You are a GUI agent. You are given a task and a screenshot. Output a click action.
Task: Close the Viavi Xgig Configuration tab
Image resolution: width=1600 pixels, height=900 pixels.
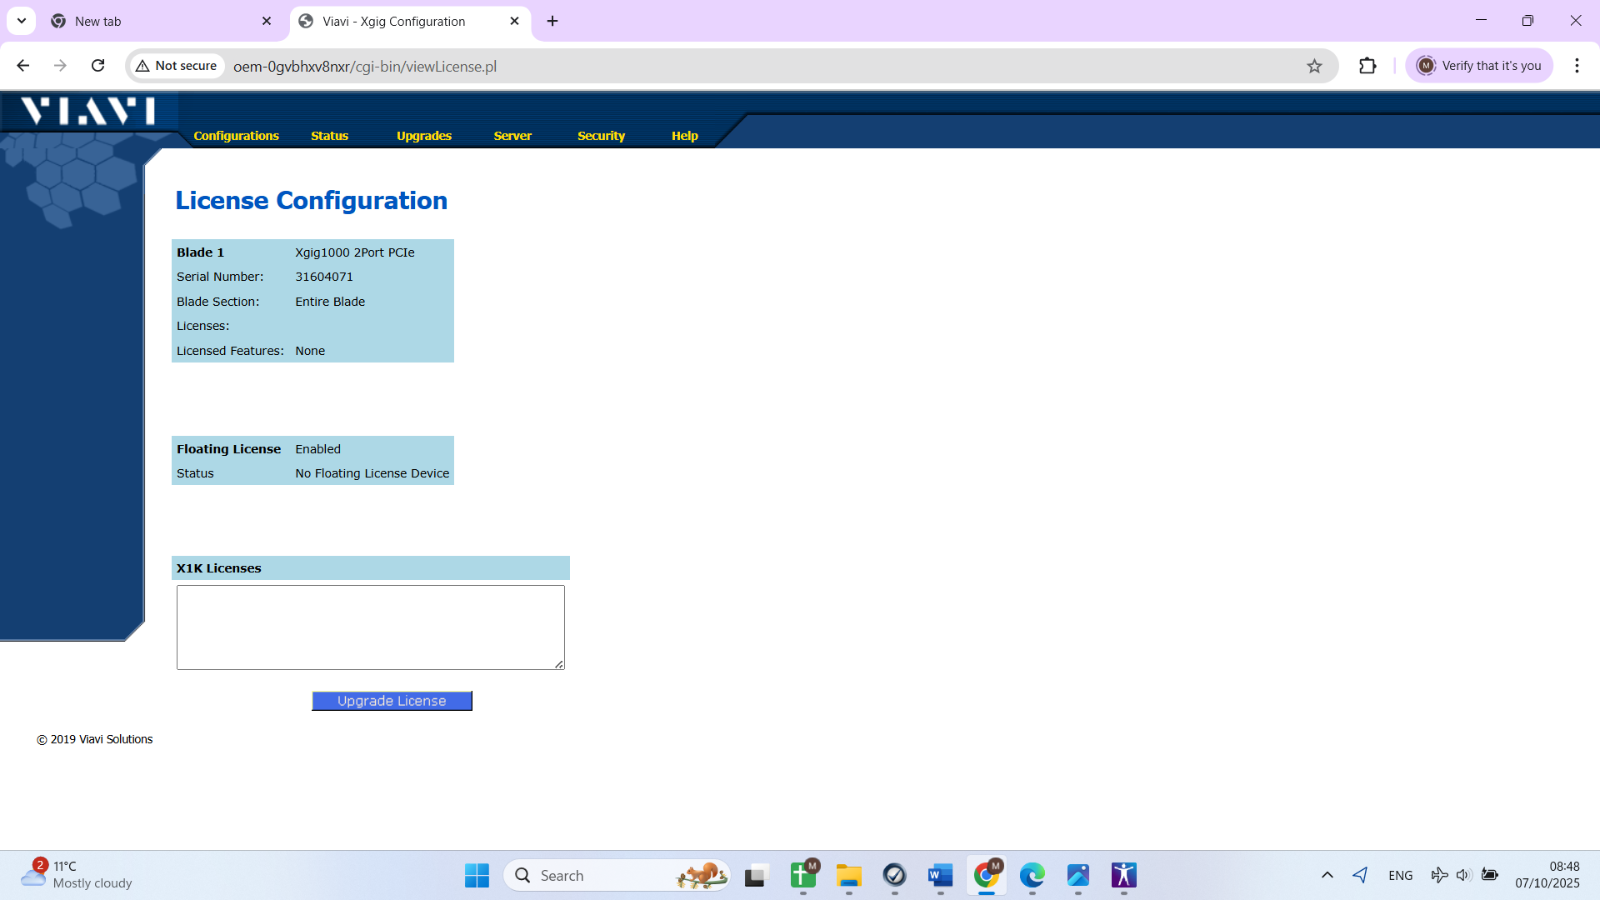click(x=514, y=21)
